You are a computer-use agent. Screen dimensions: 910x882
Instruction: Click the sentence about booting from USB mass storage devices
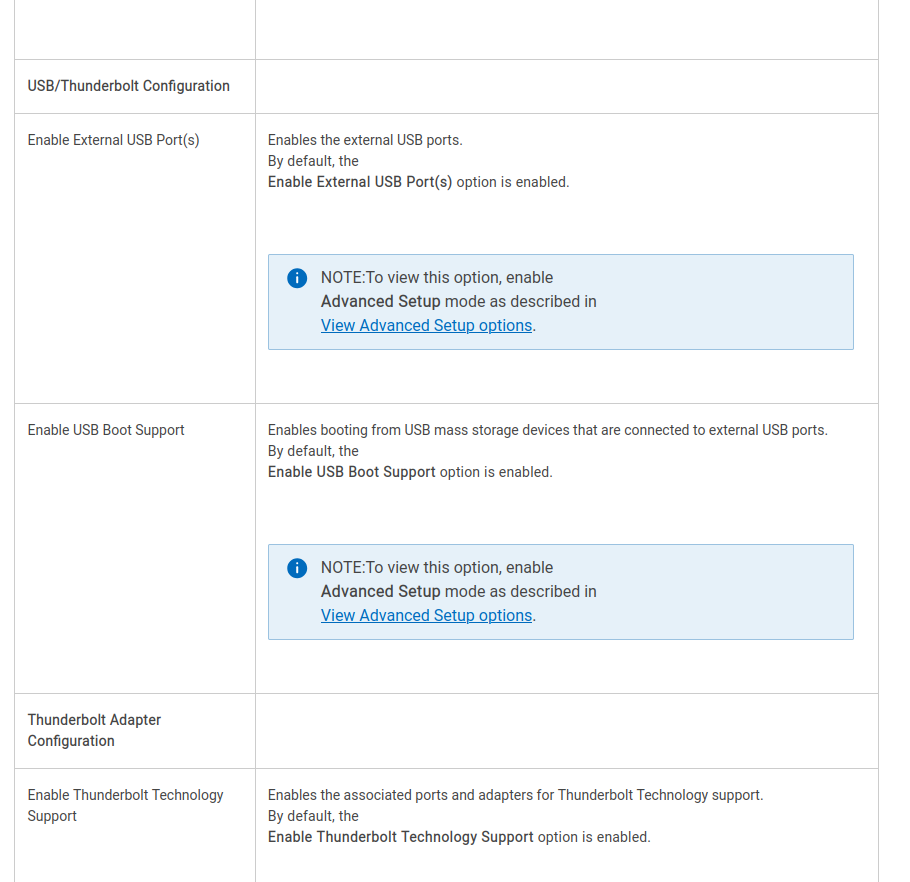[547, 430]
